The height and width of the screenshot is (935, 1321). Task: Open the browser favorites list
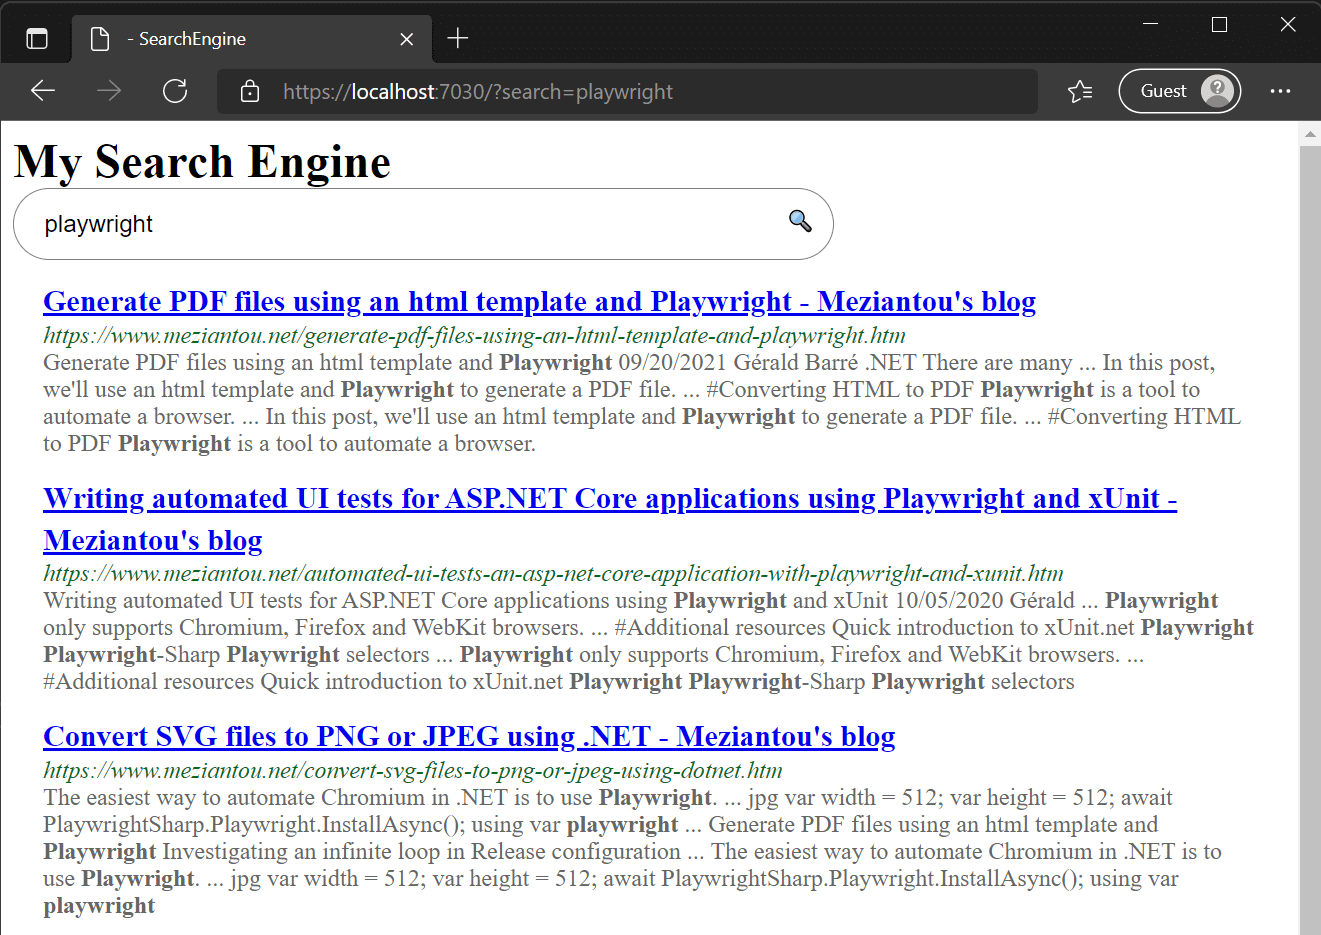click(1080, 91)
